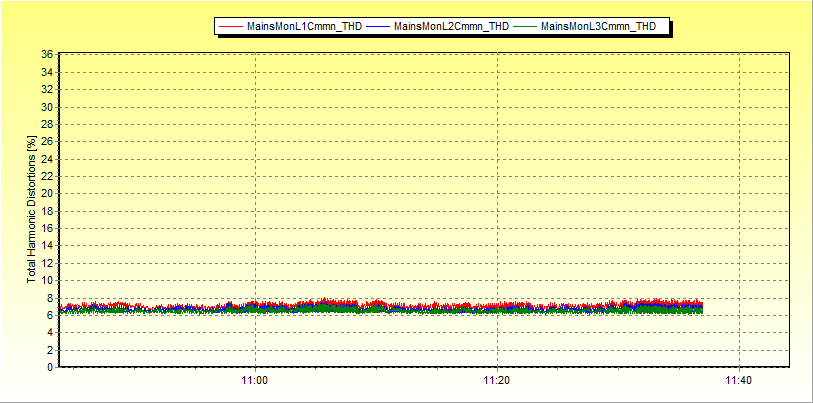813x403 pixels.
Task: Click green line marker in the legend
Action: 525,27
